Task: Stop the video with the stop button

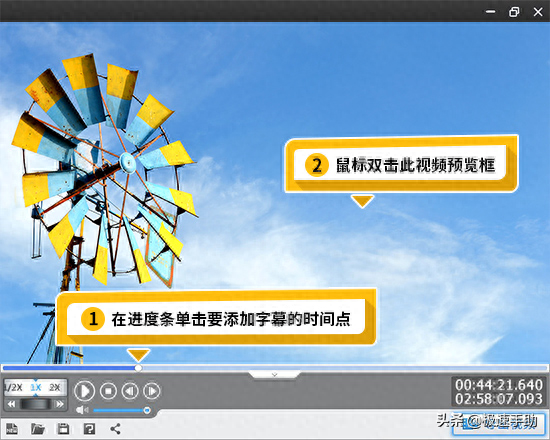Action: (108, 391)
